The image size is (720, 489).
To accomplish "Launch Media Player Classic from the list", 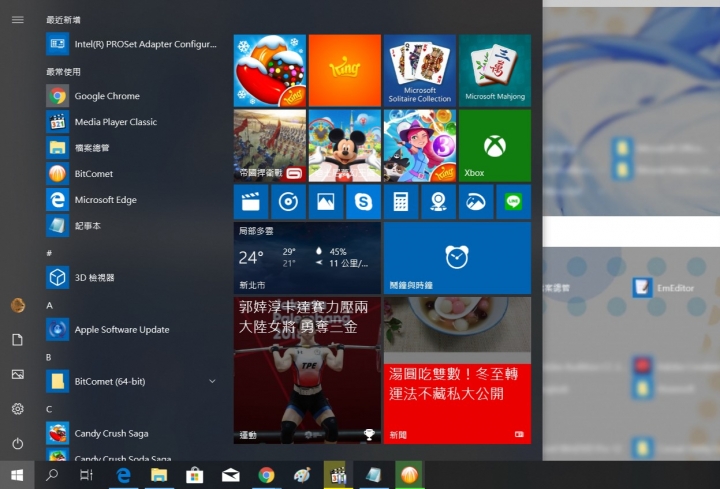I will [132, 122].
